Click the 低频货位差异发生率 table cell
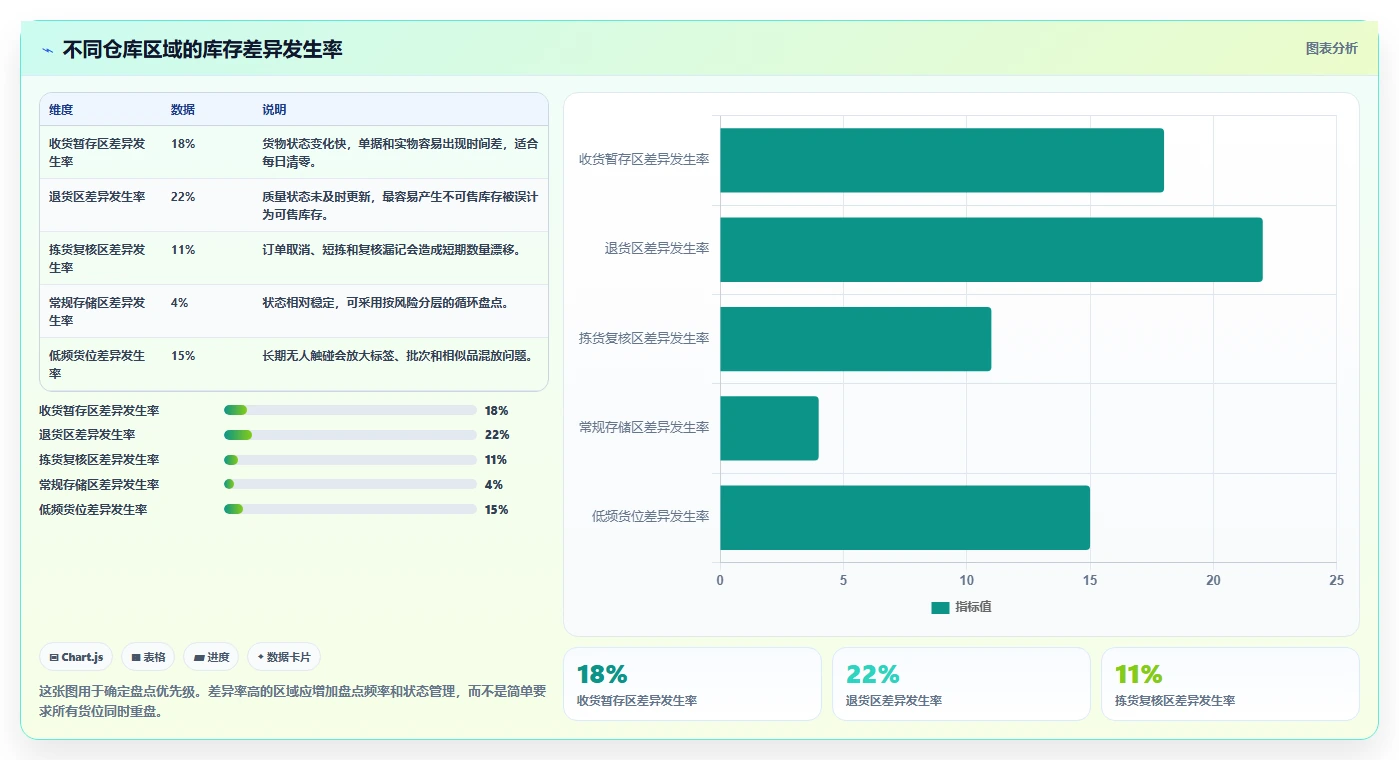 click(100, 364)
